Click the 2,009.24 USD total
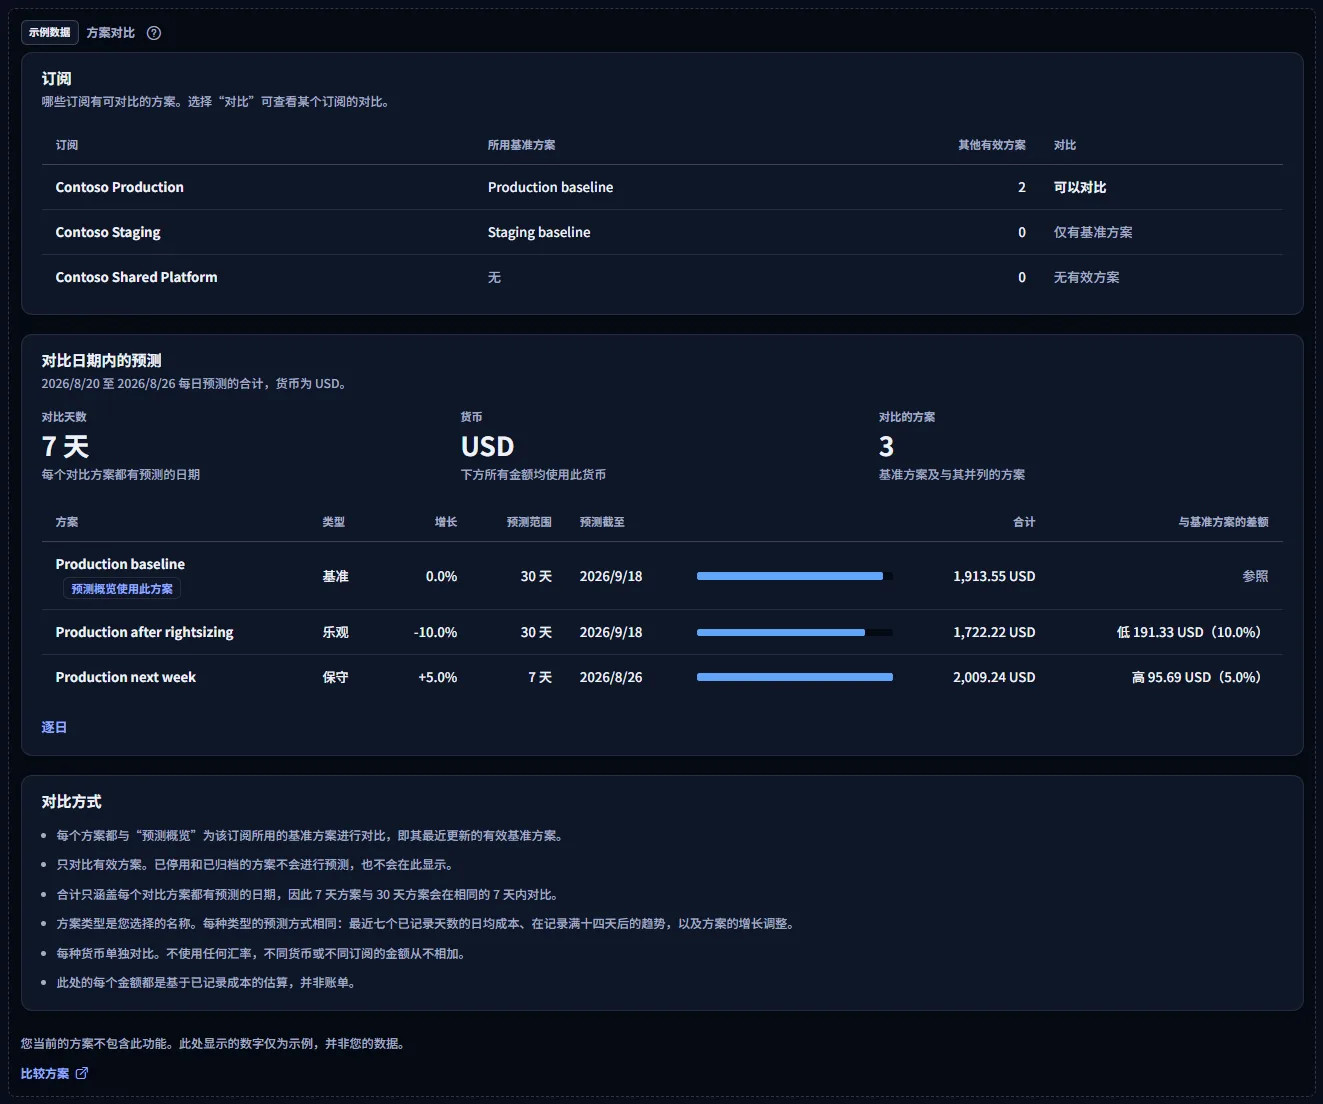 click(994, 677)
